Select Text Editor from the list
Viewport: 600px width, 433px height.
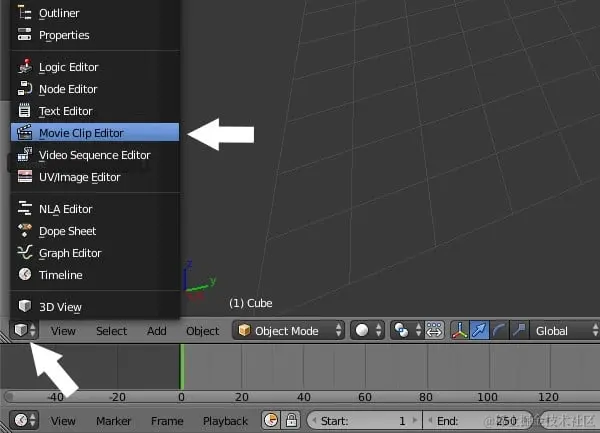click(x=95, y=111)
